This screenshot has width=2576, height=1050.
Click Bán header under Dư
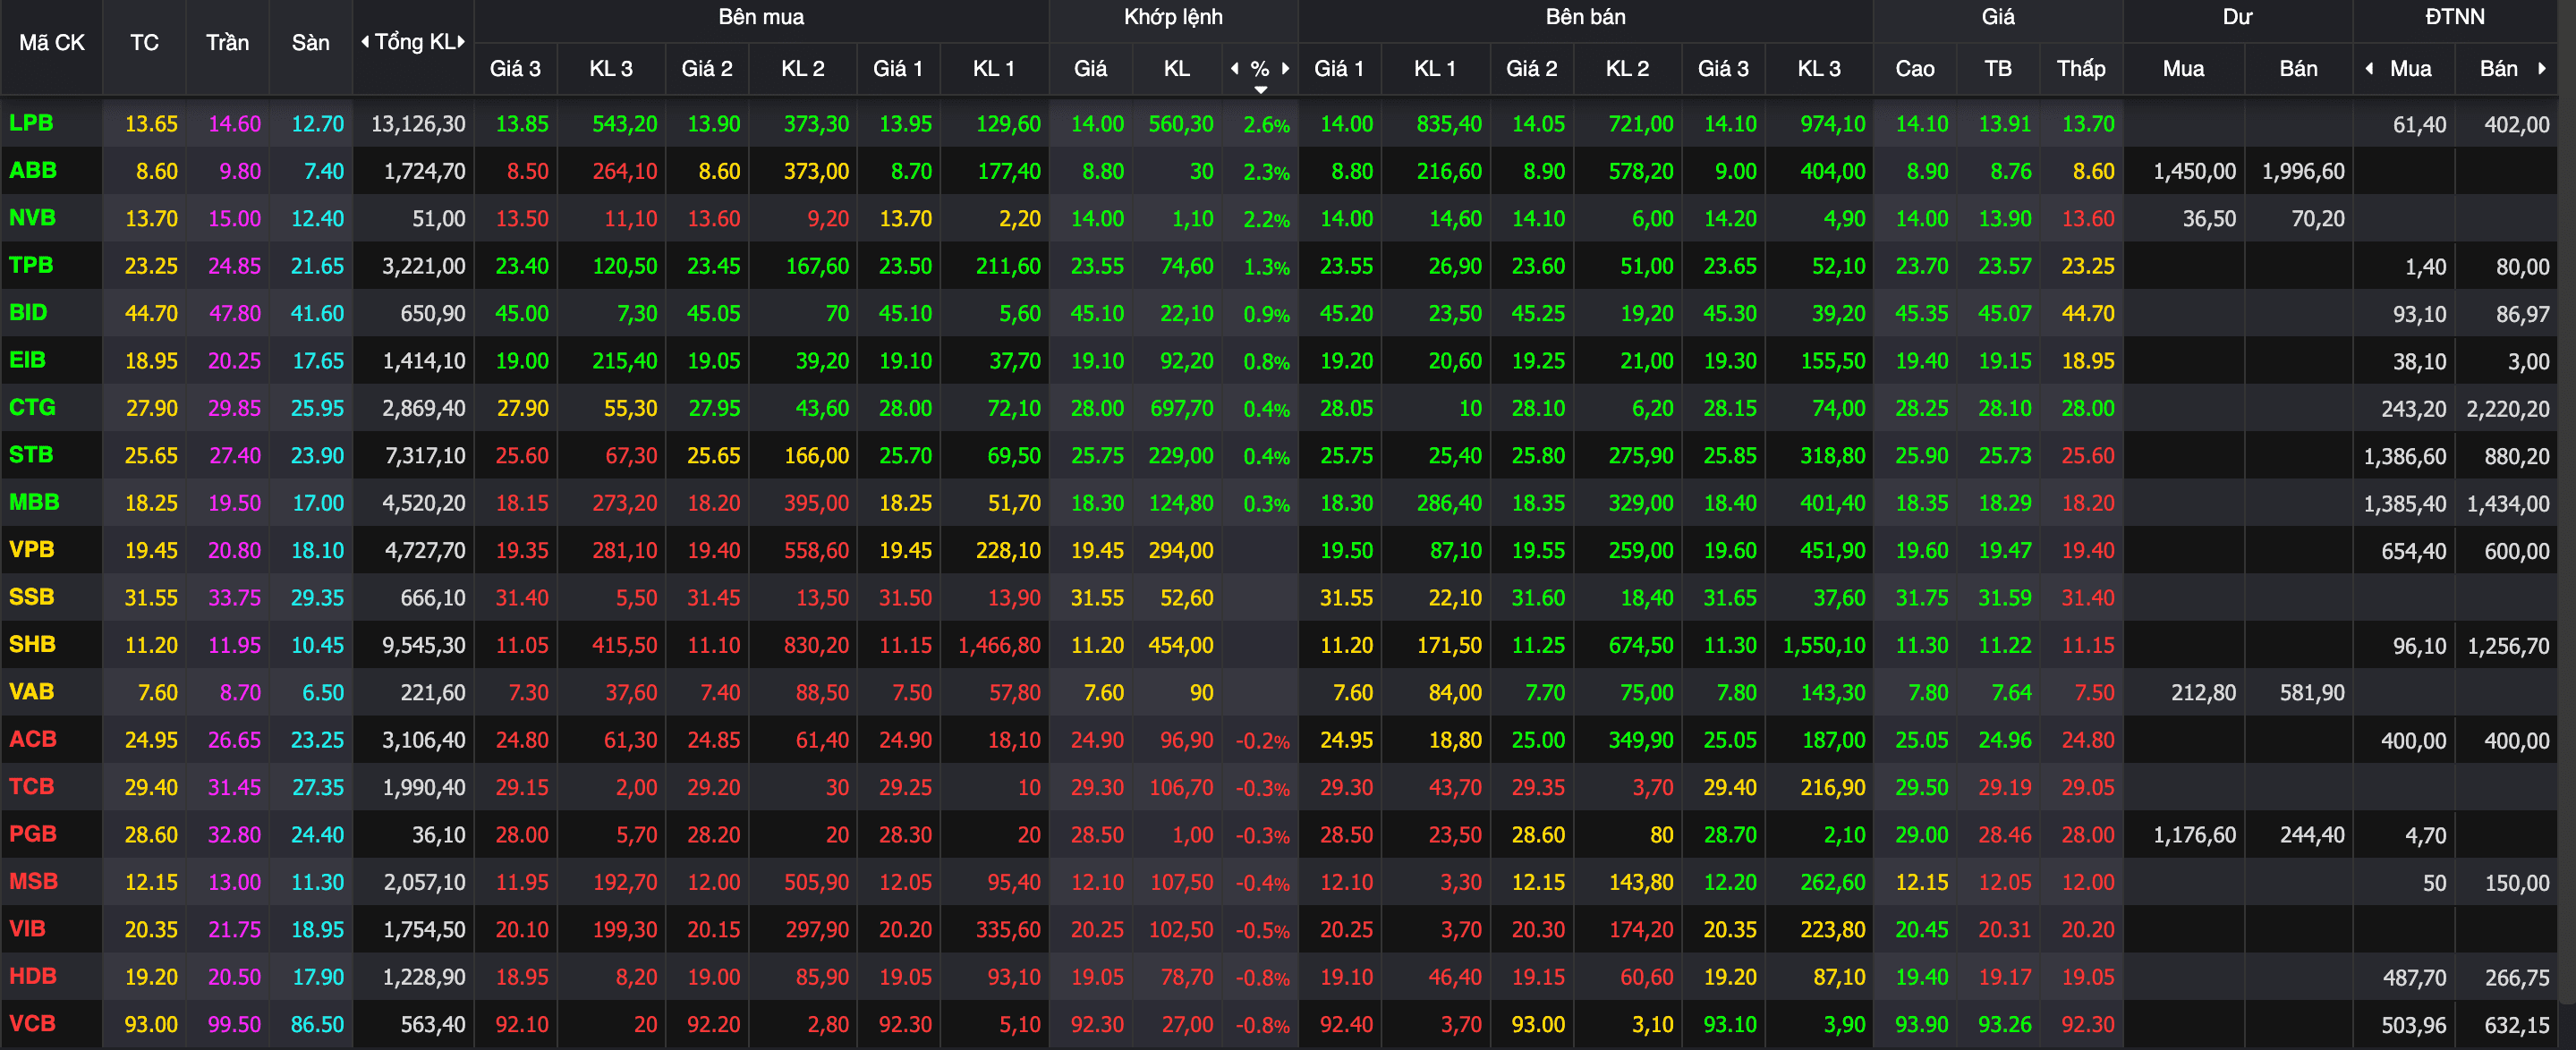2298,68
